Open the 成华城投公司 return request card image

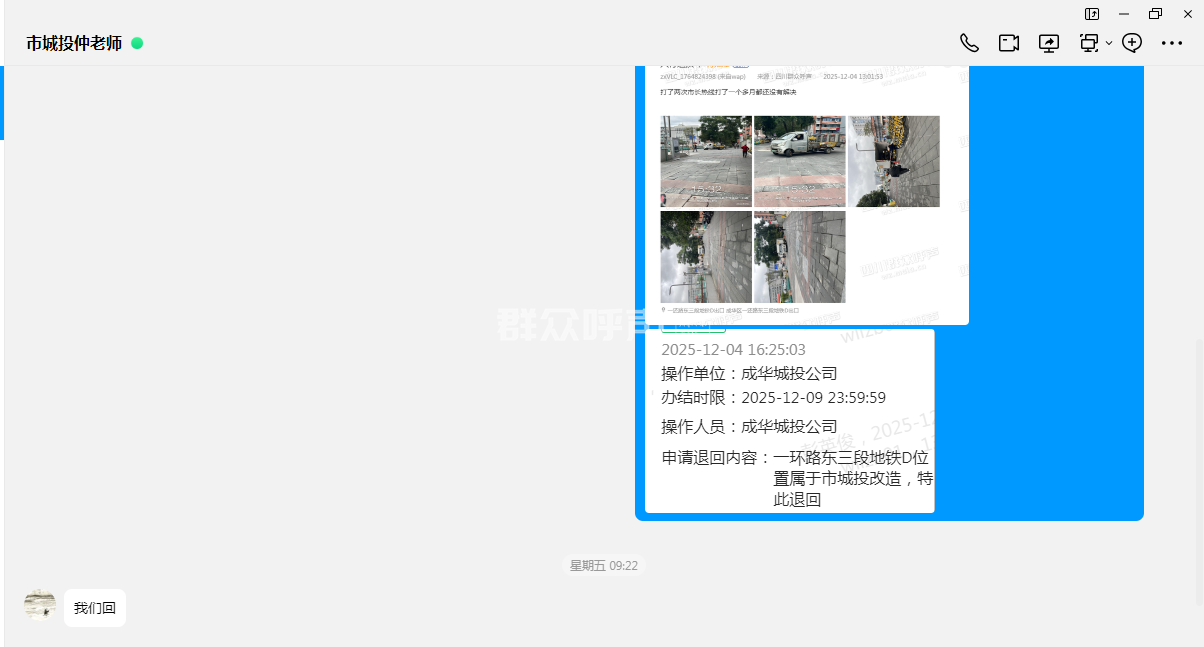(789, 422)
